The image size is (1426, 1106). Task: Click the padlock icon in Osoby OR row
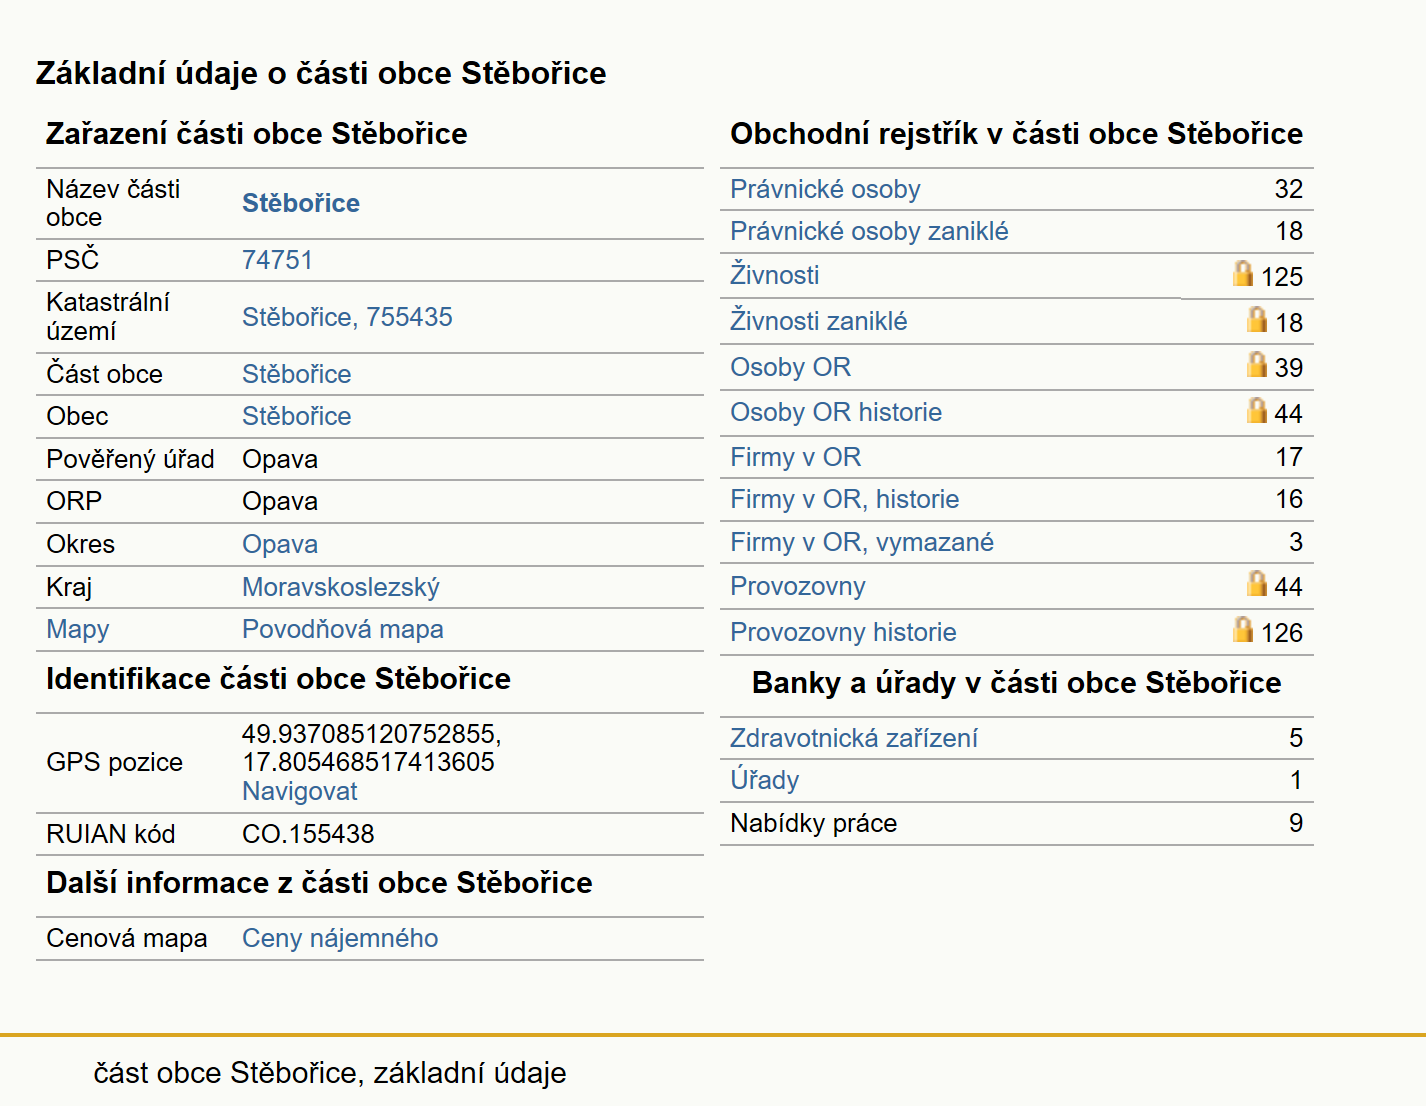[1257, 364]
